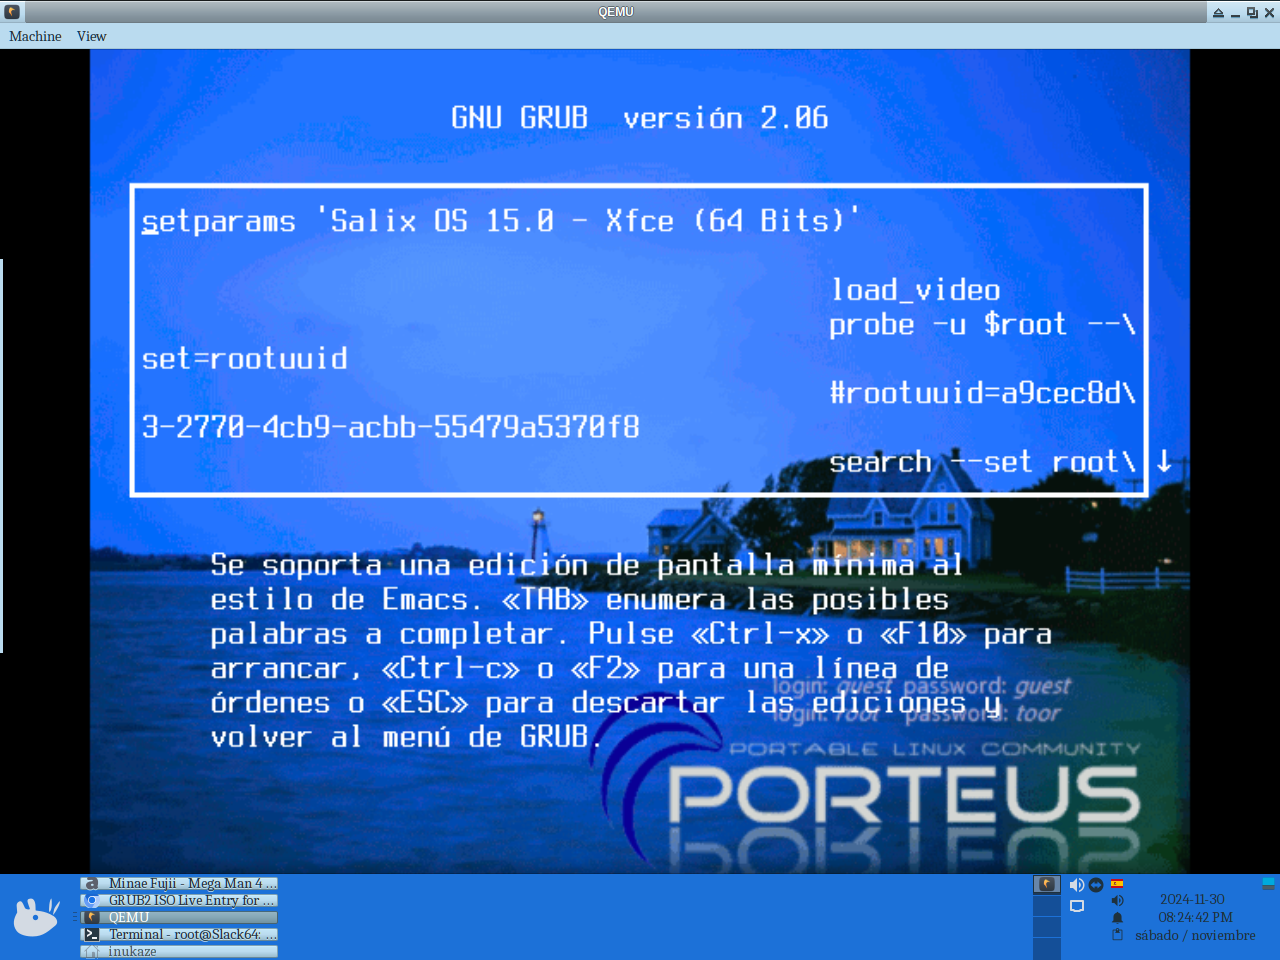Switch to the second empty workspace
Screen dimensions: 1280x960
[1047, 905]
